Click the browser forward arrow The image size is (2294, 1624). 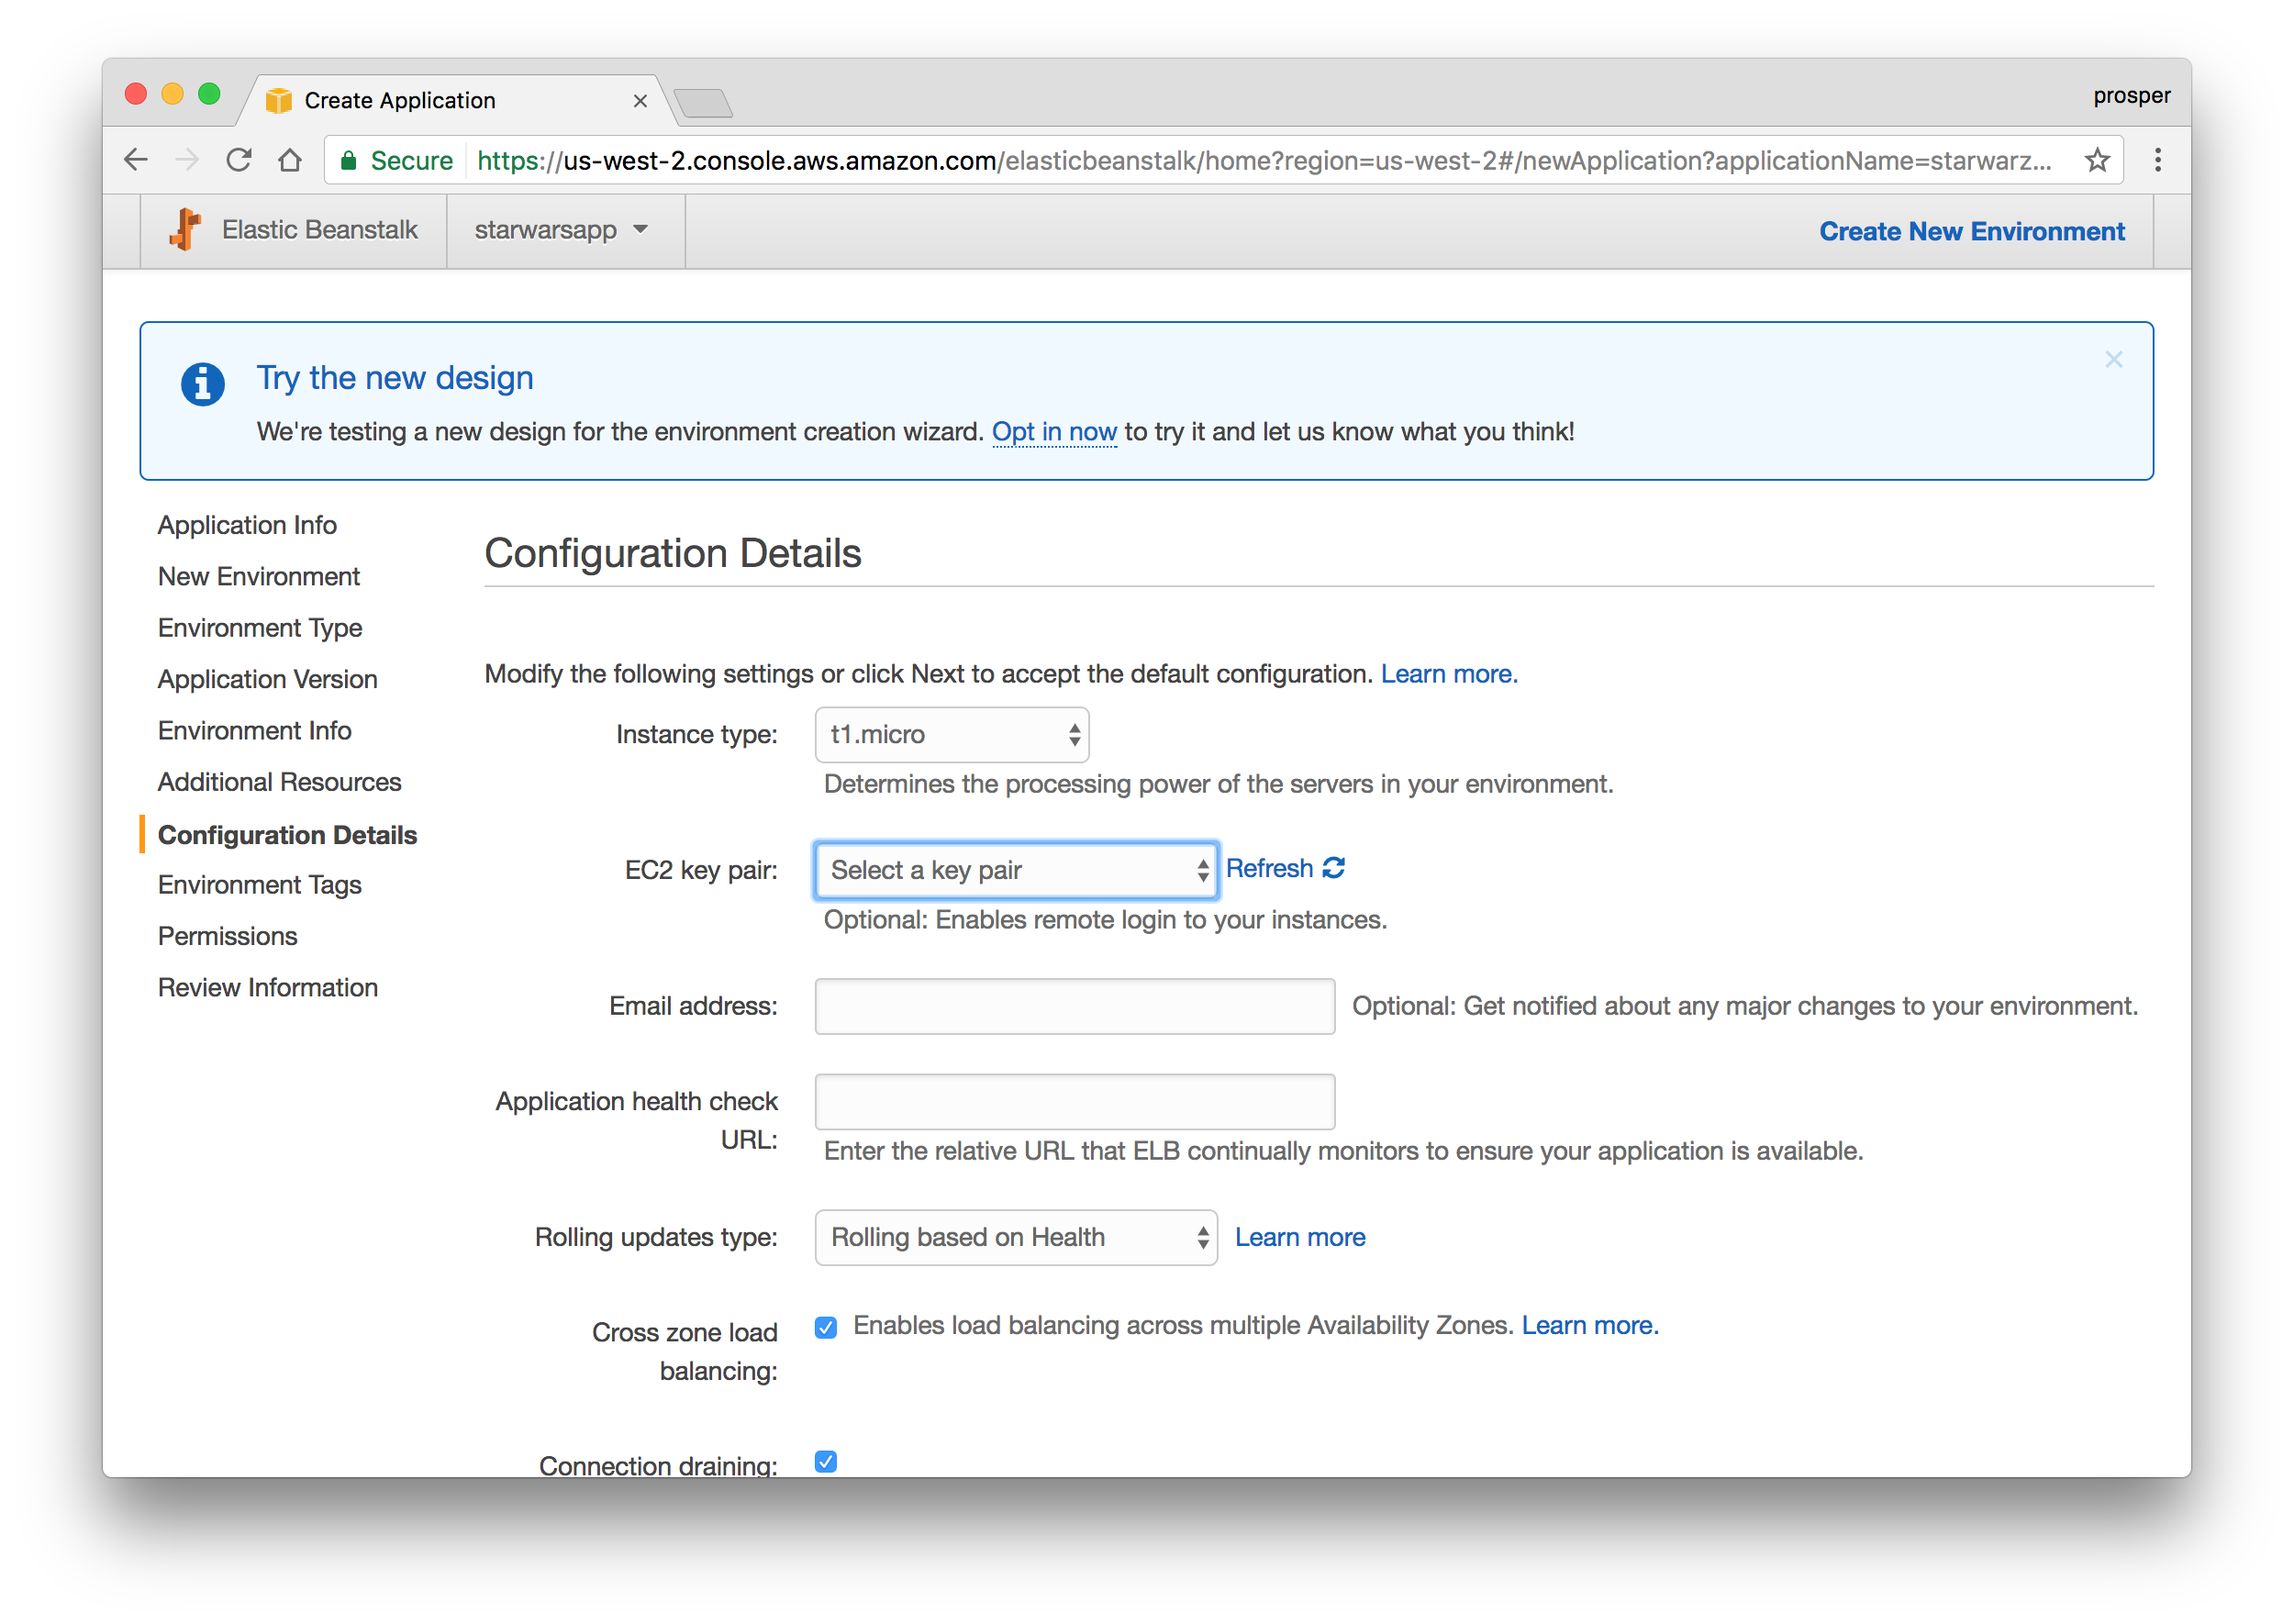point(187,160)
